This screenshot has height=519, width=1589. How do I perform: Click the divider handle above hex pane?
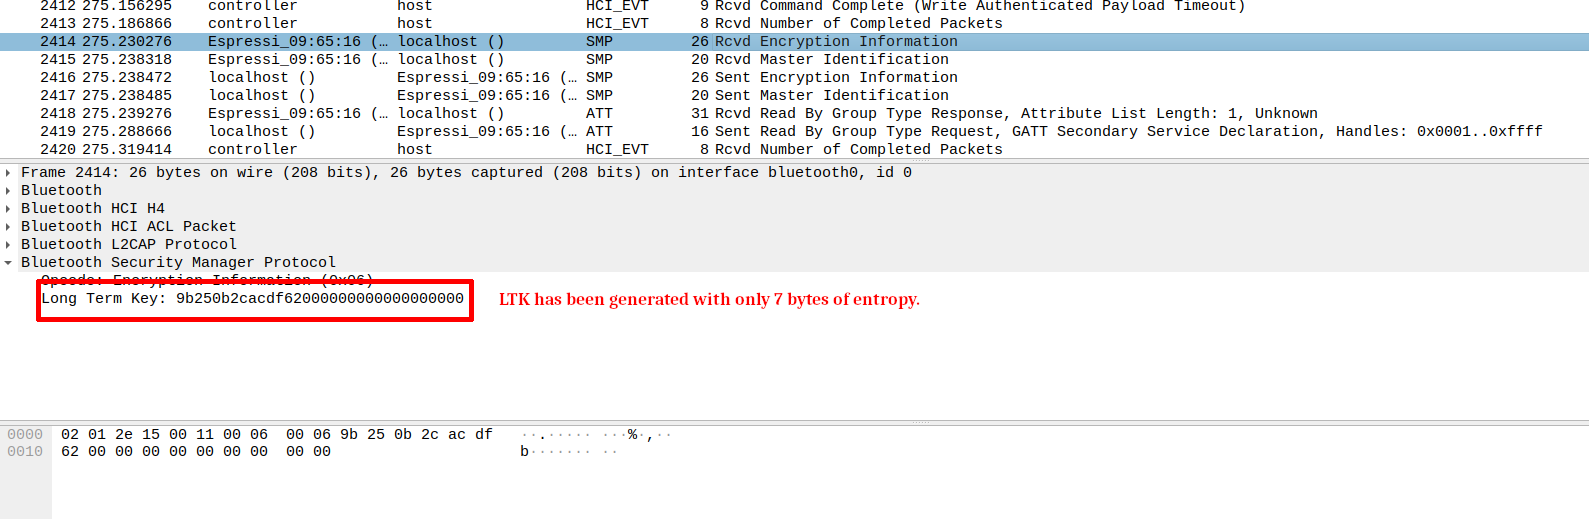(x=920, y=422)
